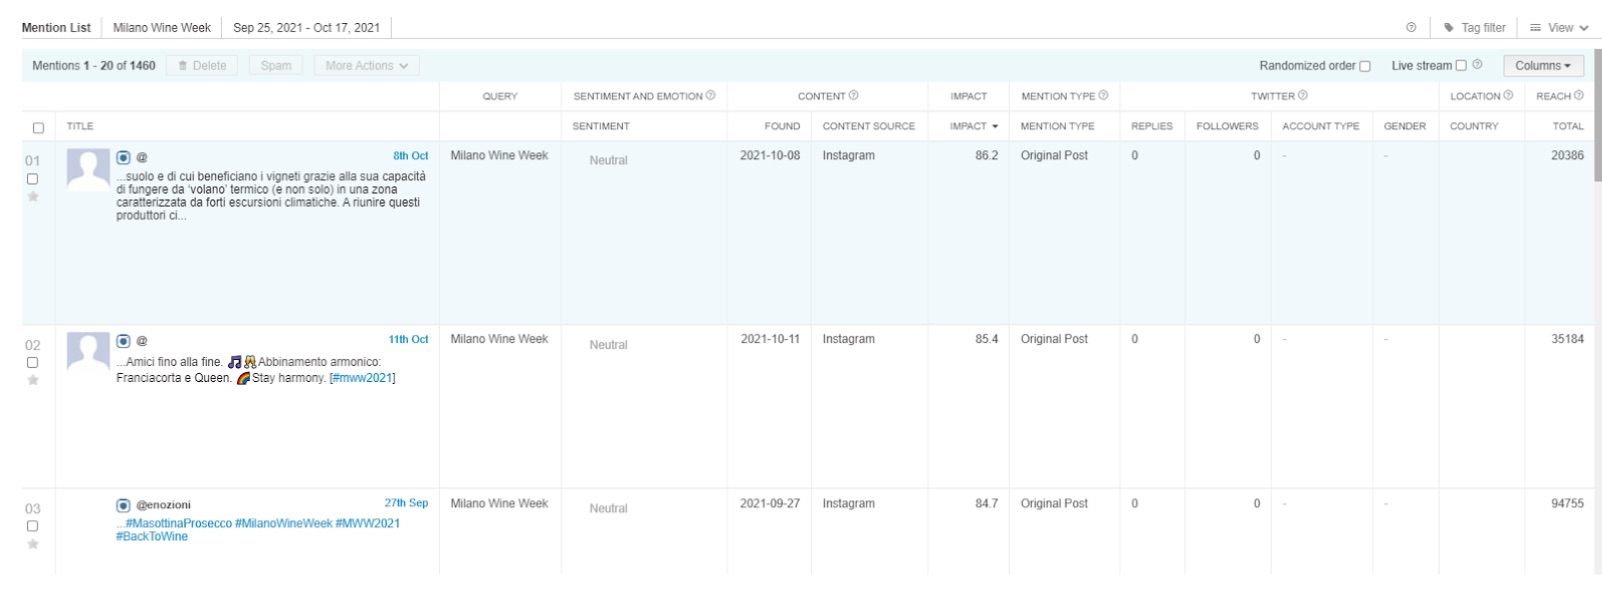Open the 11th Oct date link
1602x596 pixels.
pos(408,340)
